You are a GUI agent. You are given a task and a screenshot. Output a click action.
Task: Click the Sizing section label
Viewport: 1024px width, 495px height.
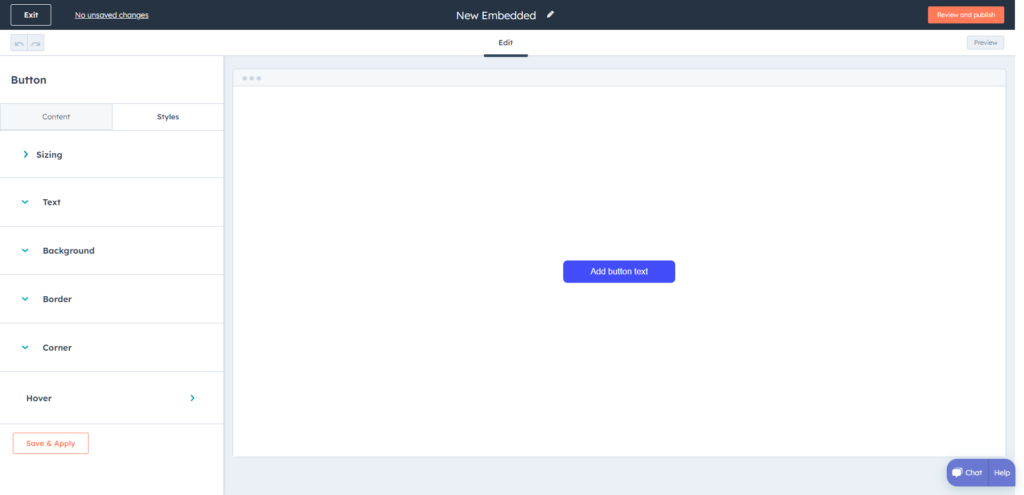pos(50,155)
